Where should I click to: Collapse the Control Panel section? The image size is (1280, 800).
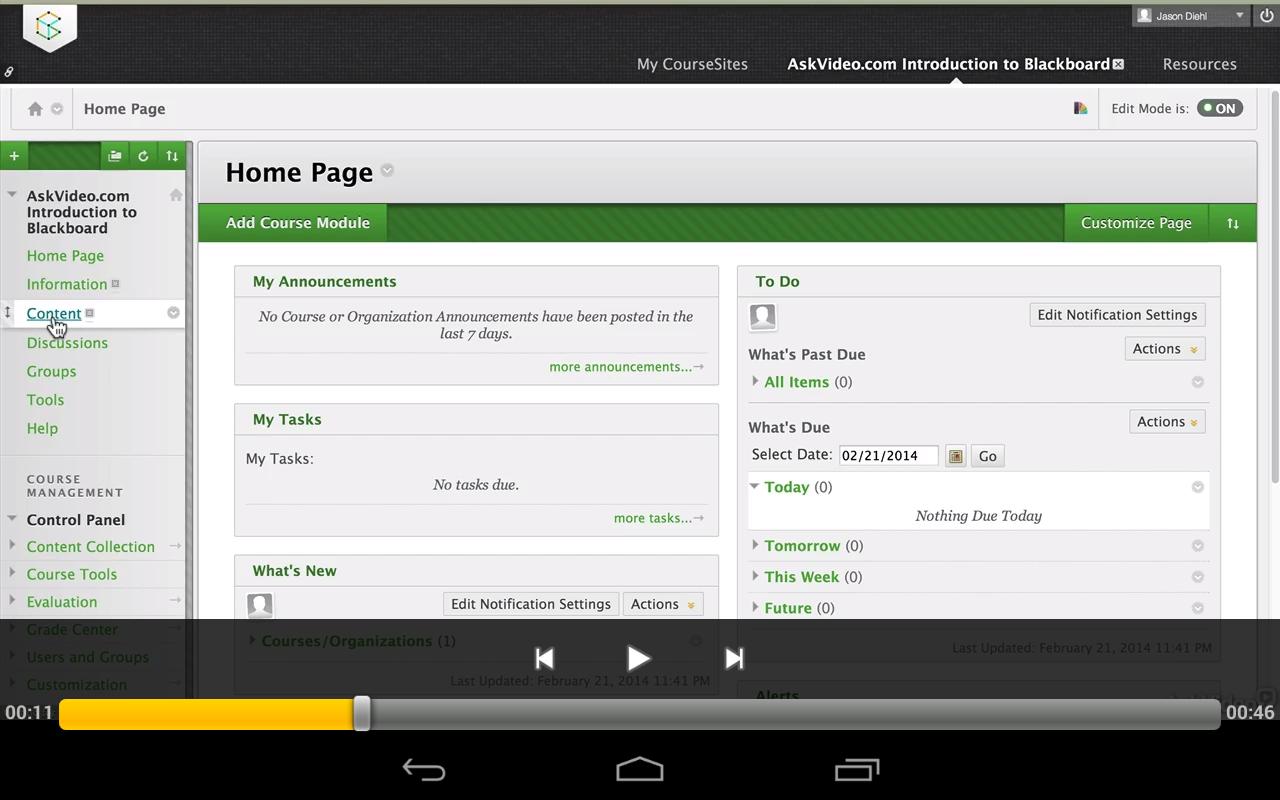pyautogui.click(x=12, y=519)
